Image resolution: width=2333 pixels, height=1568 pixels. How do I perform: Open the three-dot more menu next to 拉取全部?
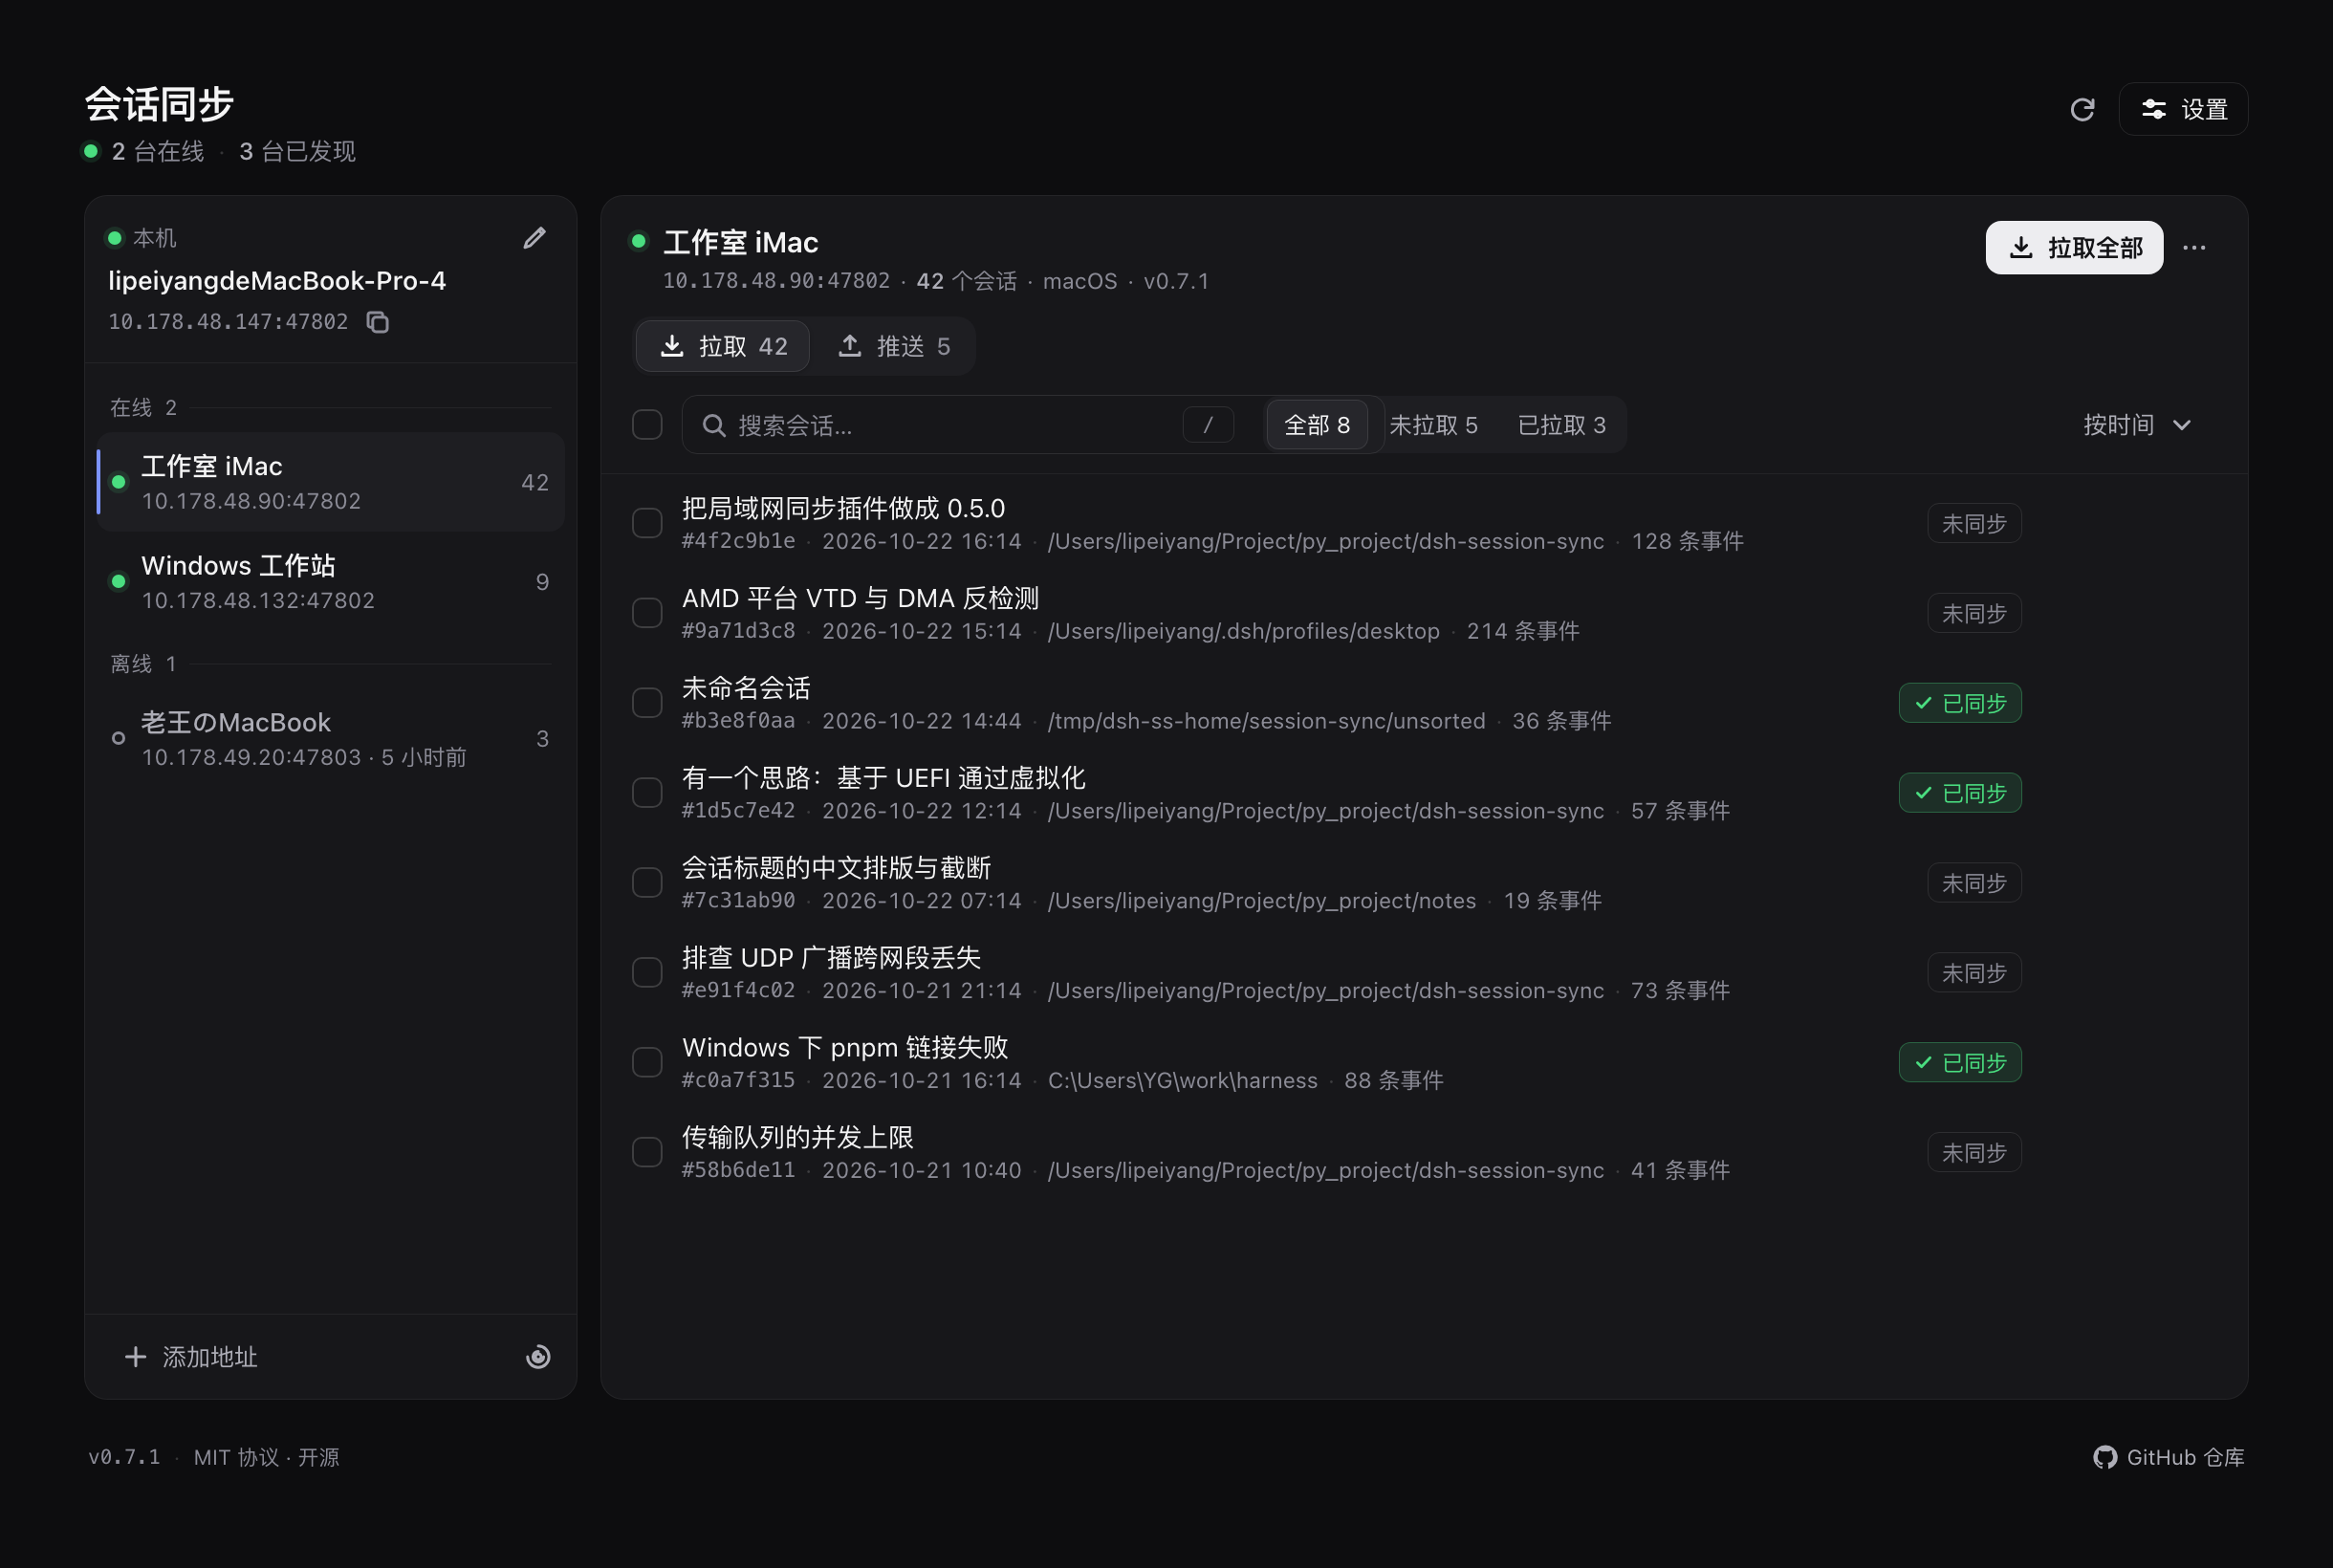click(2194, 248)
